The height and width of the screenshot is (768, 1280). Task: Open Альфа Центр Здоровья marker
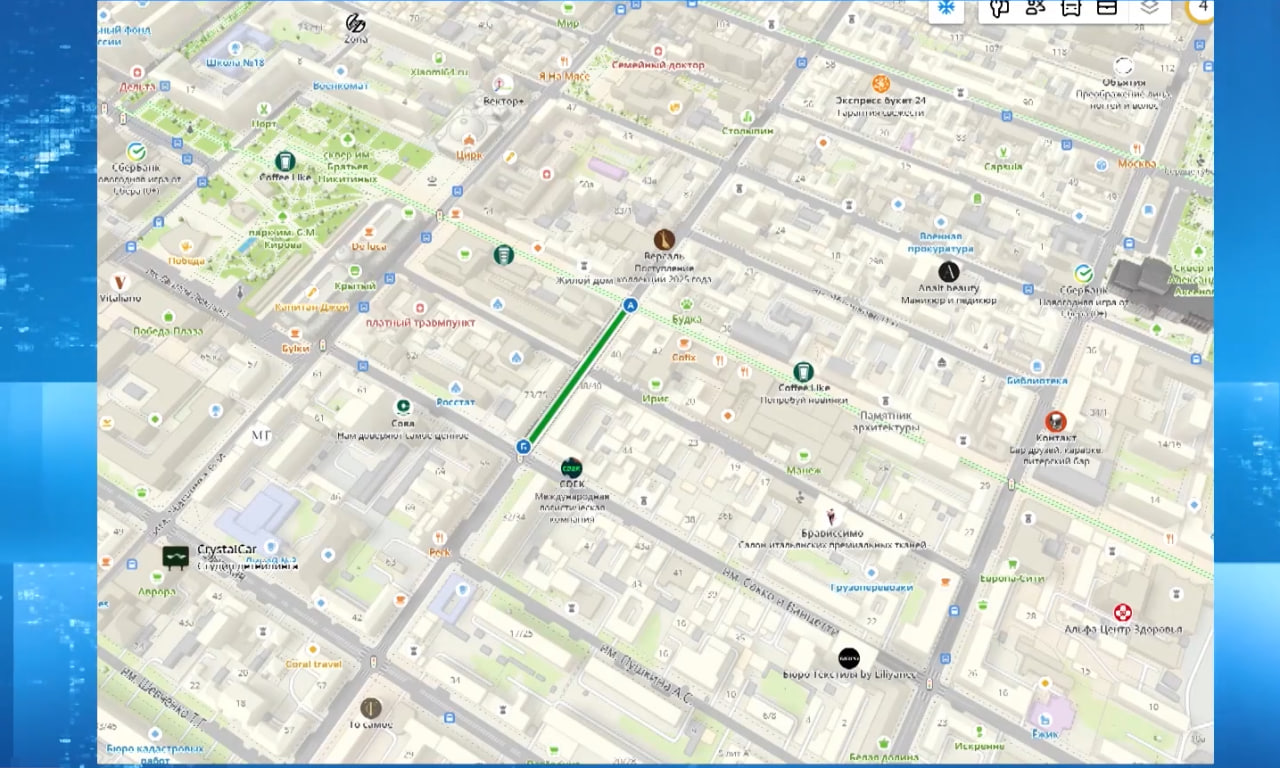click(1123, 612)
